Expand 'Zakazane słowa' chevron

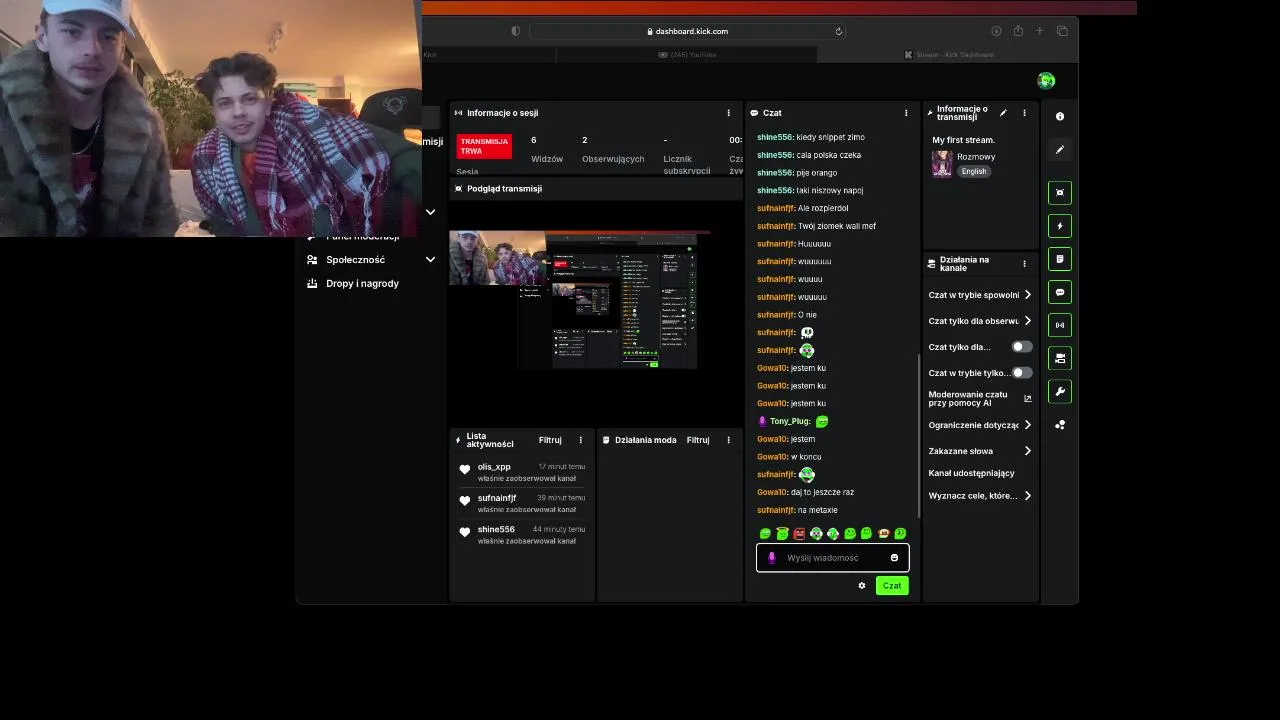pos(1027,451)
